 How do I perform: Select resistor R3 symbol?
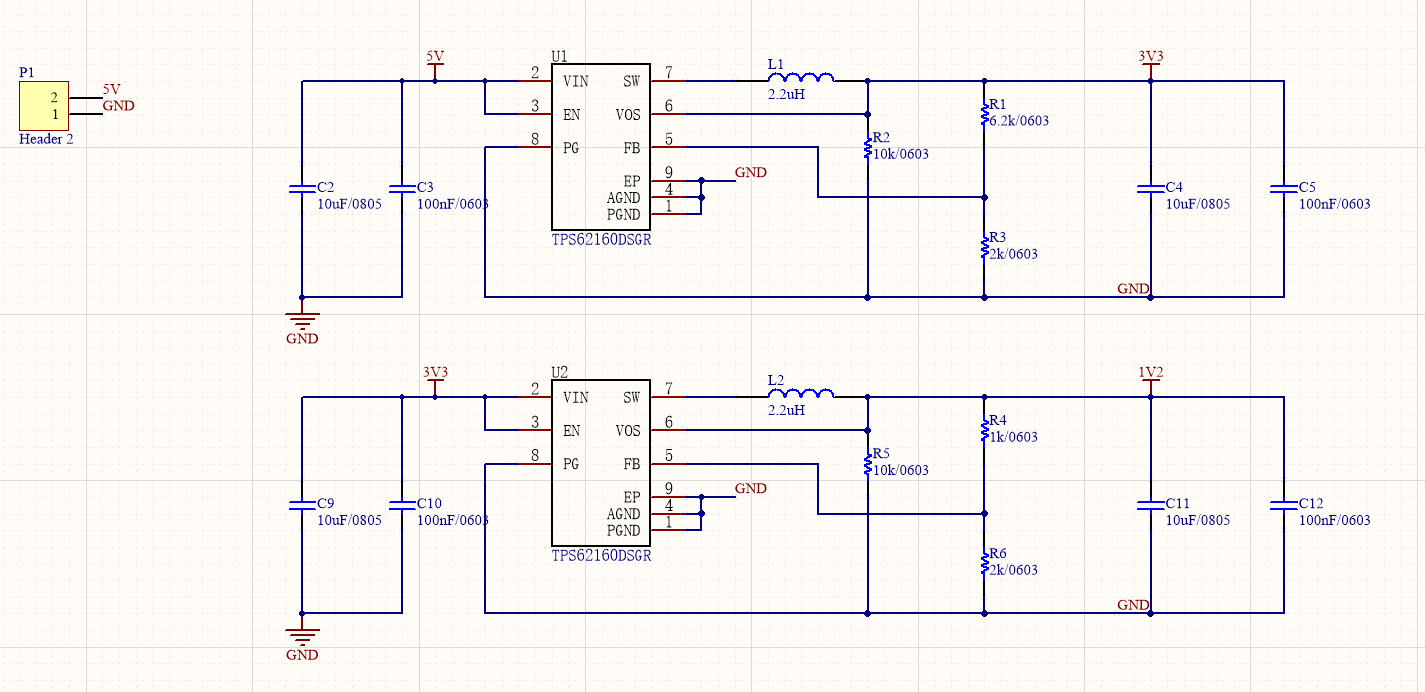[984, 247]
